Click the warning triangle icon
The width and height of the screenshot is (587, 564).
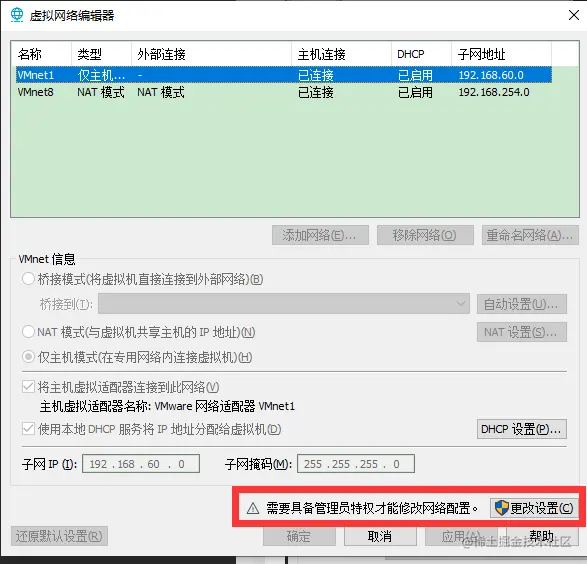pyautogui.click(x=253, y=508)
